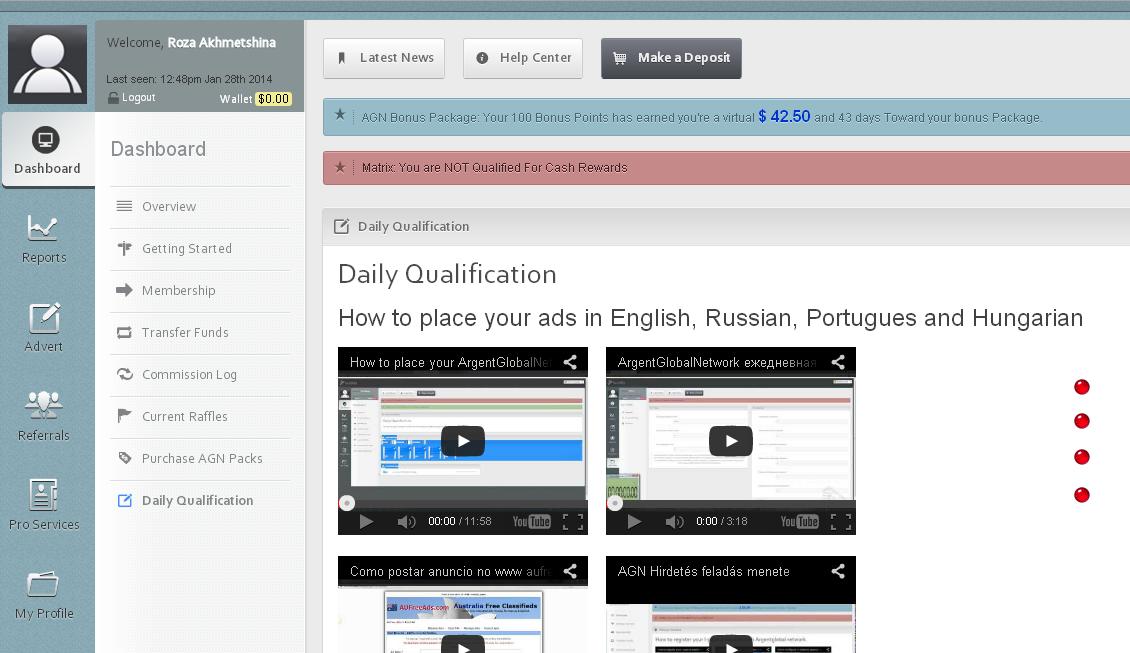Click the 'AGN Hirdetés feladás menete' video title

703,572
